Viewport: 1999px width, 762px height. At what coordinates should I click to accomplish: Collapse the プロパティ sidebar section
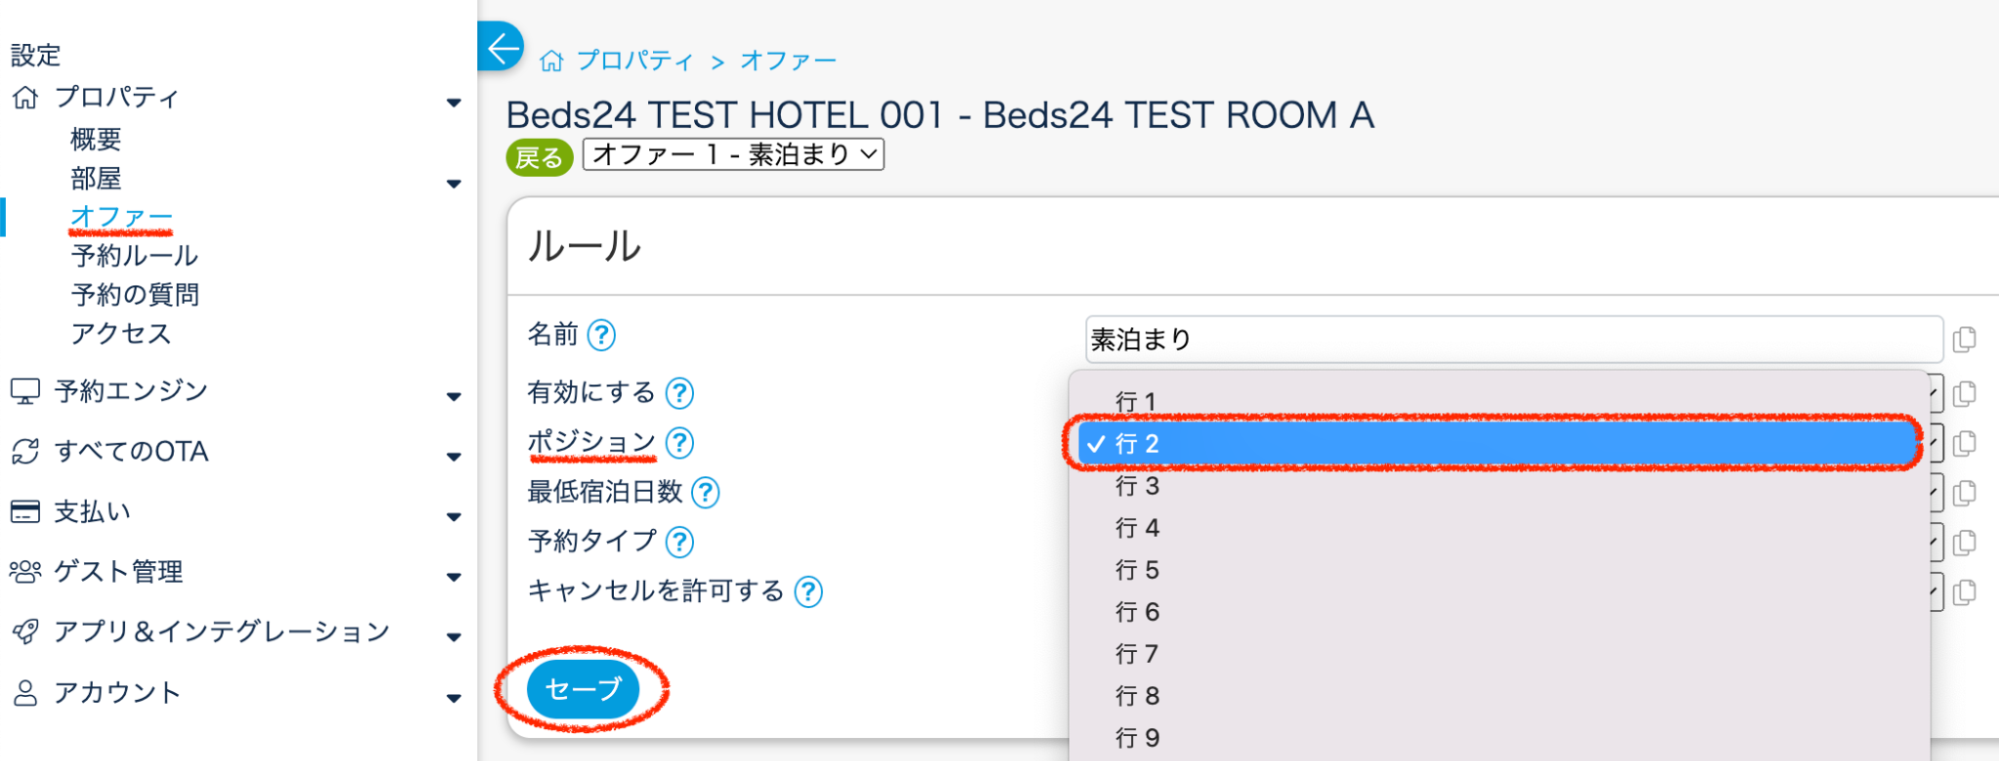tap(453, 102)
